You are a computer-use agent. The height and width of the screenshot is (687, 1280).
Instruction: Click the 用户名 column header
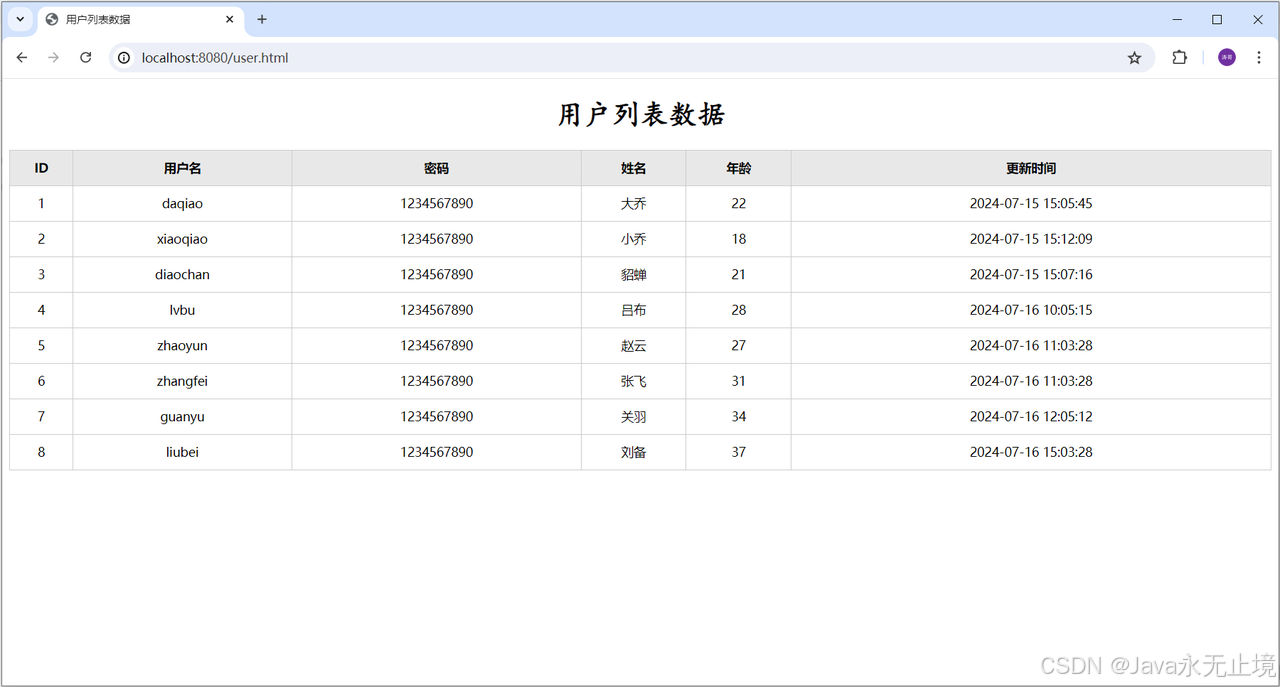[x=182, y=168]
